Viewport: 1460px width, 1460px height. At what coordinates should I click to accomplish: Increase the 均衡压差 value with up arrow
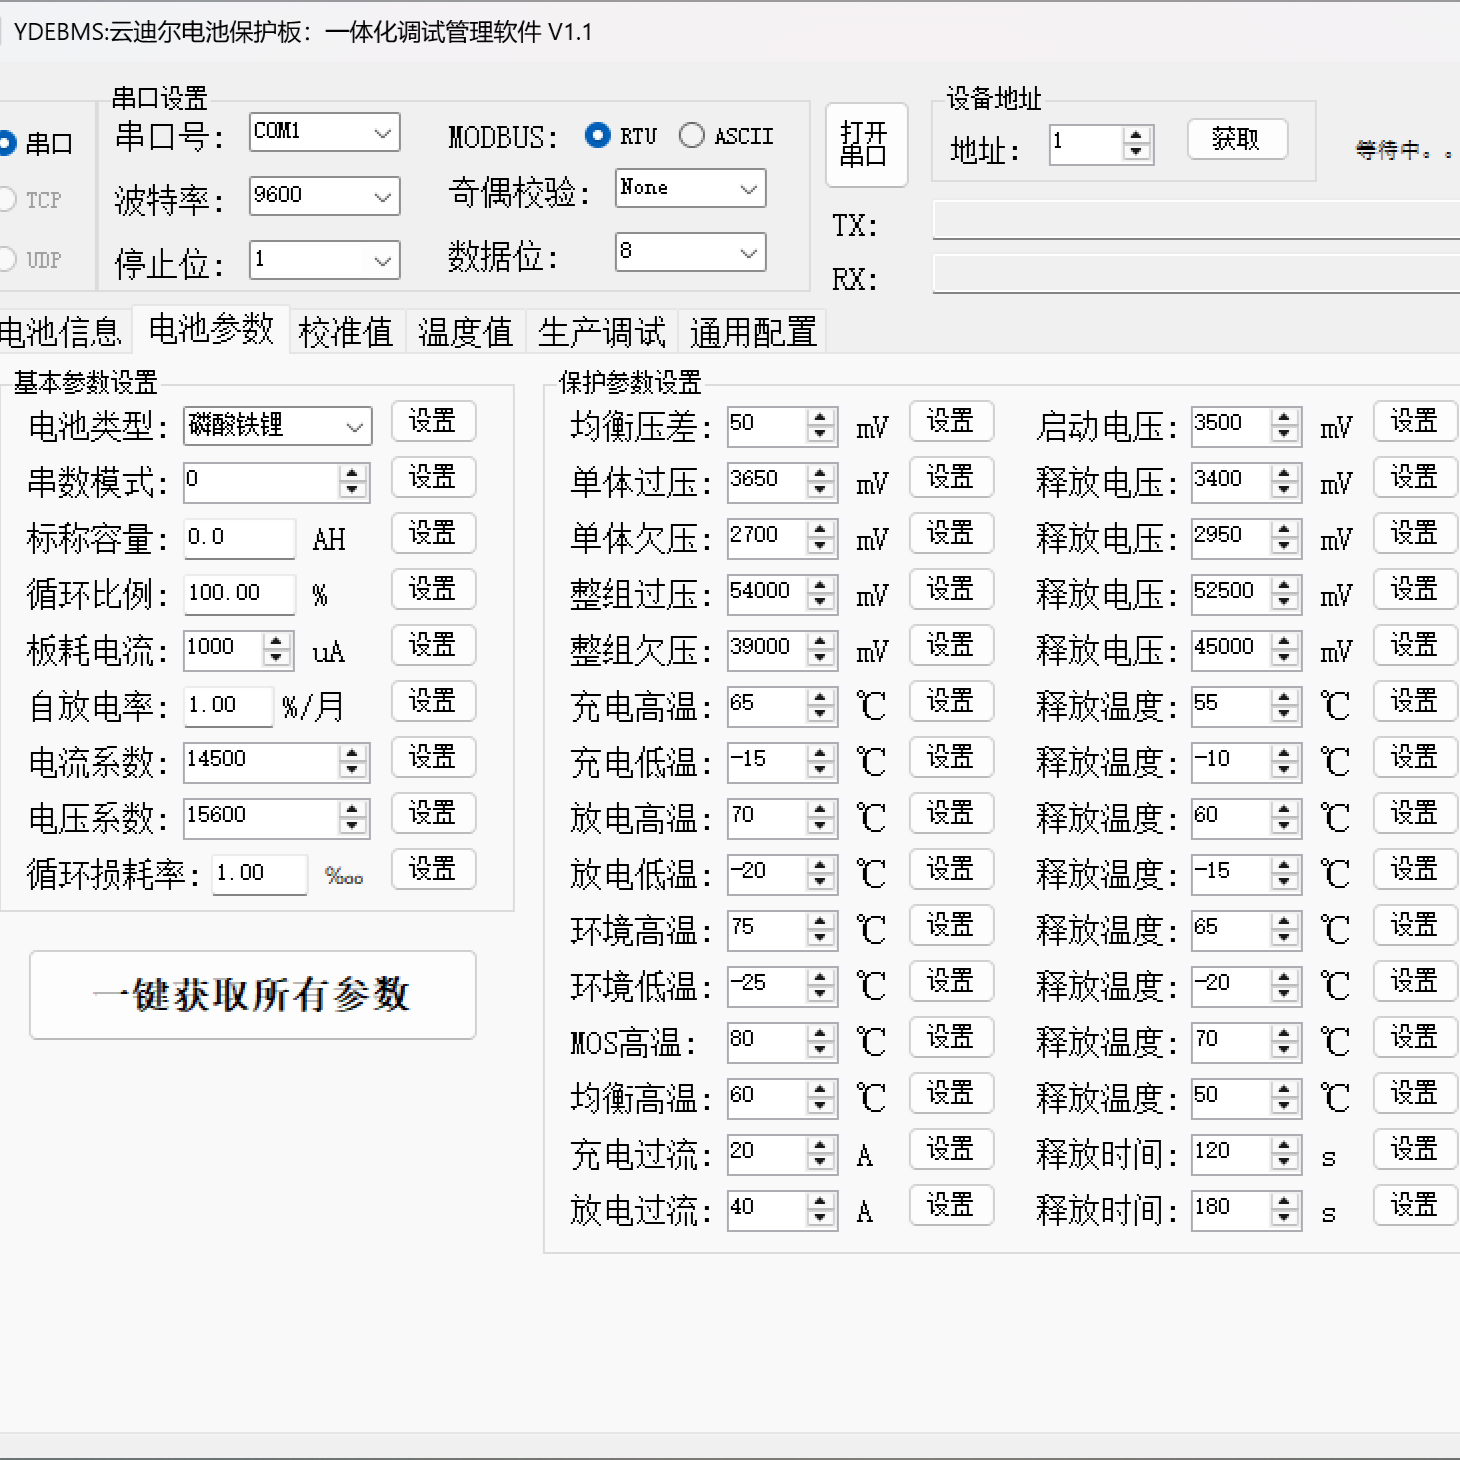click(820, 417)
